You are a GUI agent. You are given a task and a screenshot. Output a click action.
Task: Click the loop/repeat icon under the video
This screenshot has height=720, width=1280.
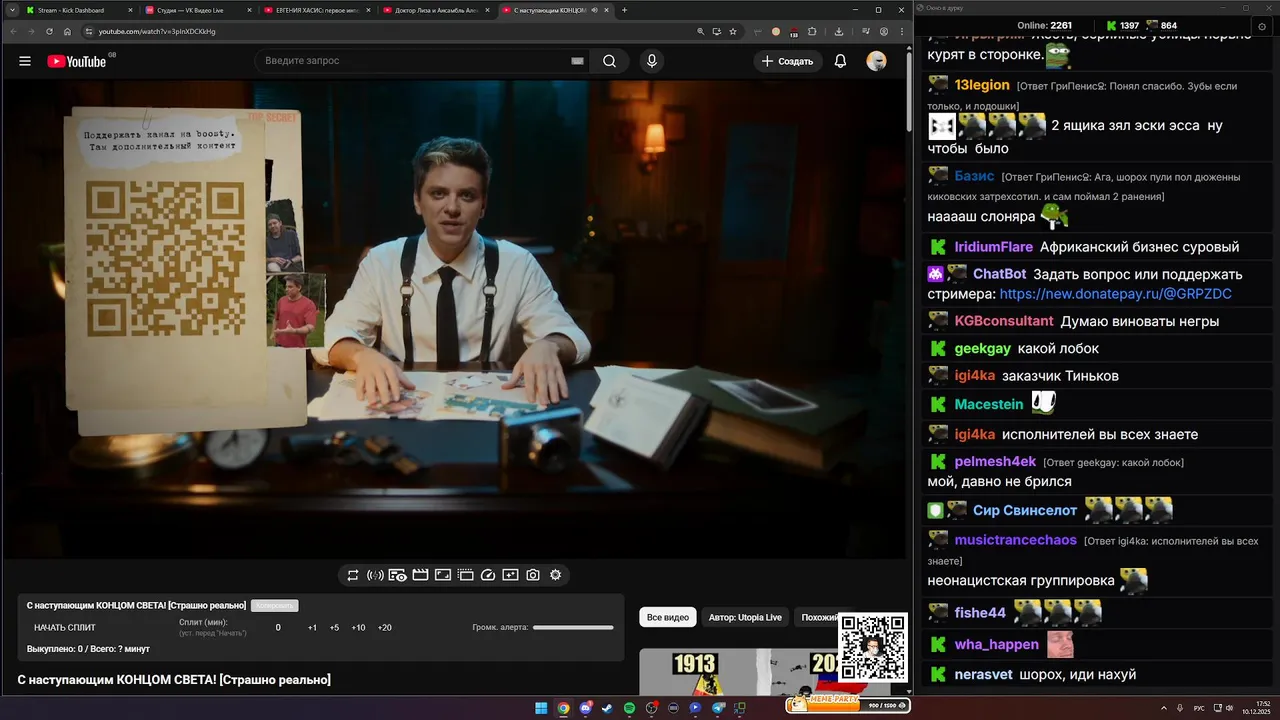pos(353,575)
